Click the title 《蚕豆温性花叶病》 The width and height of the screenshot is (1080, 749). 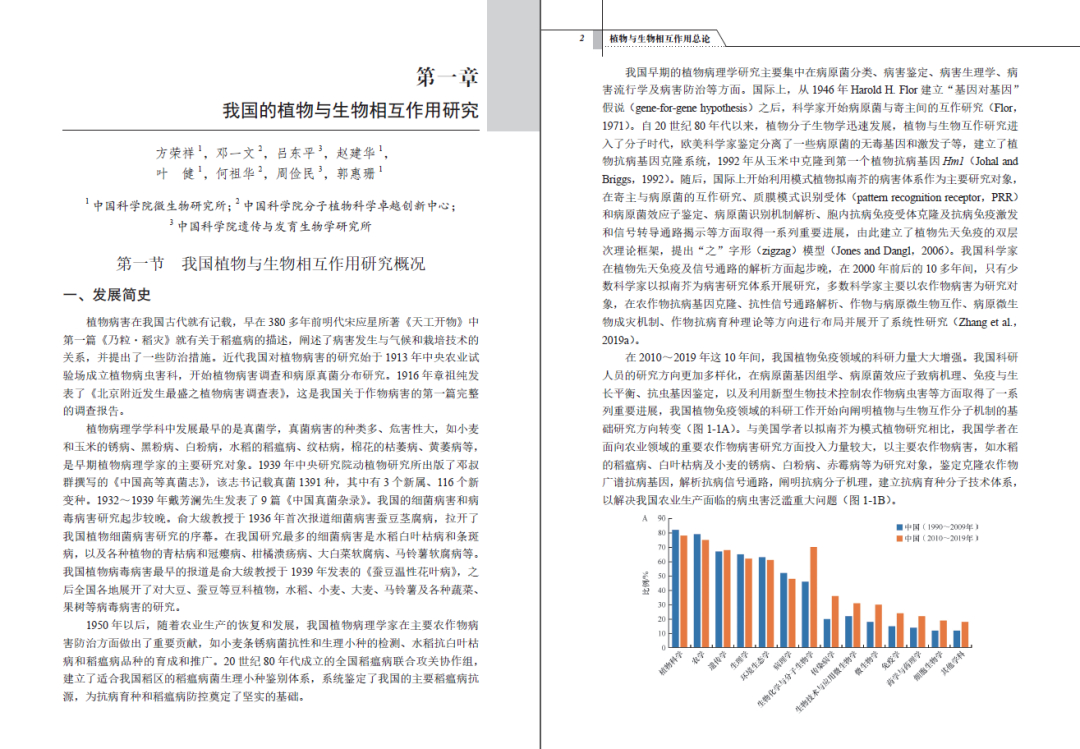415,572
